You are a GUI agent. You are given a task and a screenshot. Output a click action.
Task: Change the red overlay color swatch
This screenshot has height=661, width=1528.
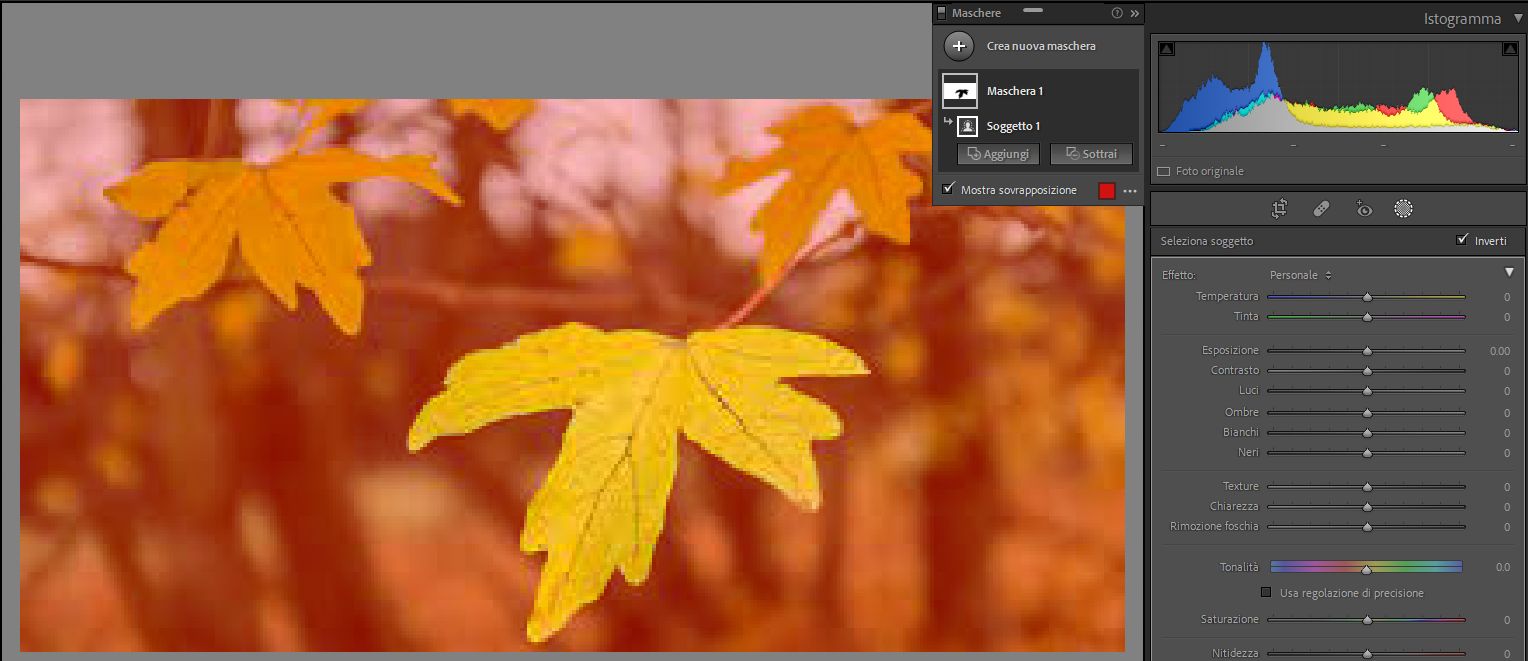tap(1107, 191)
